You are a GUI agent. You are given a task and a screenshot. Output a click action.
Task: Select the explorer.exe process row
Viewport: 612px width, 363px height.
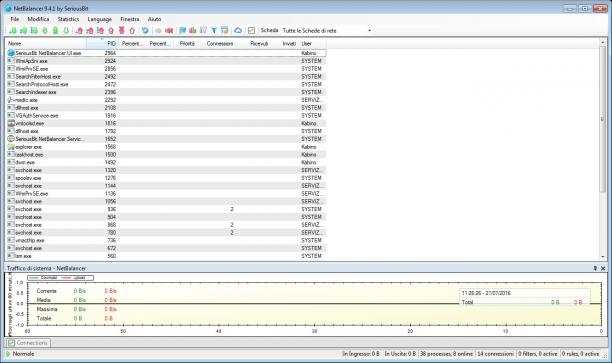pos(167,147)
